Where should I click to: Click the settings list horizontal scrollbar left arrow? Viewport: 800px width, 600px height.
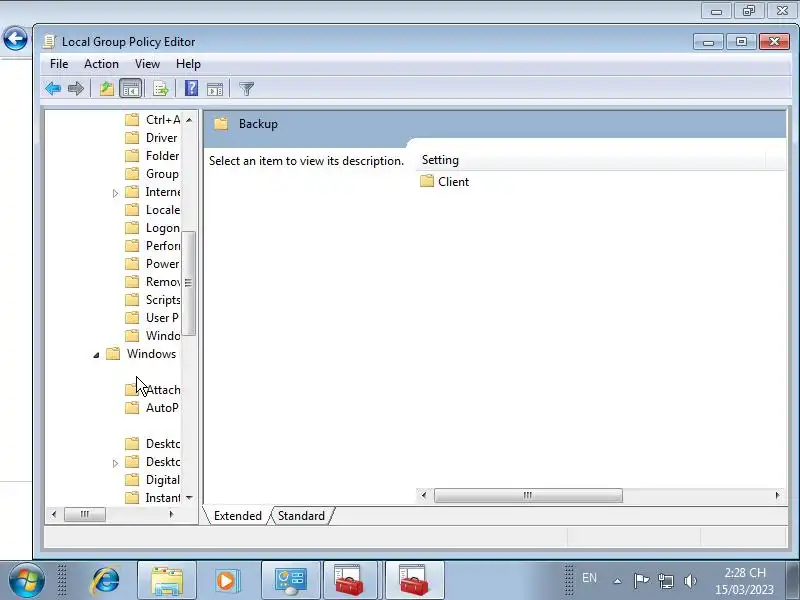[x=423, y=495]
